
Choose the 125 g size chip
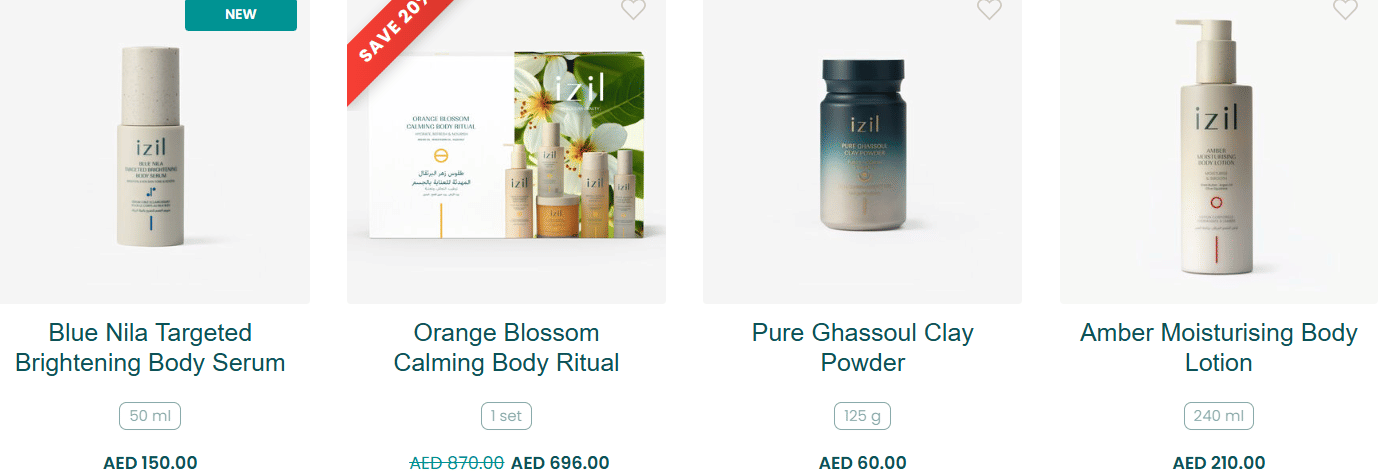[862, 416]
